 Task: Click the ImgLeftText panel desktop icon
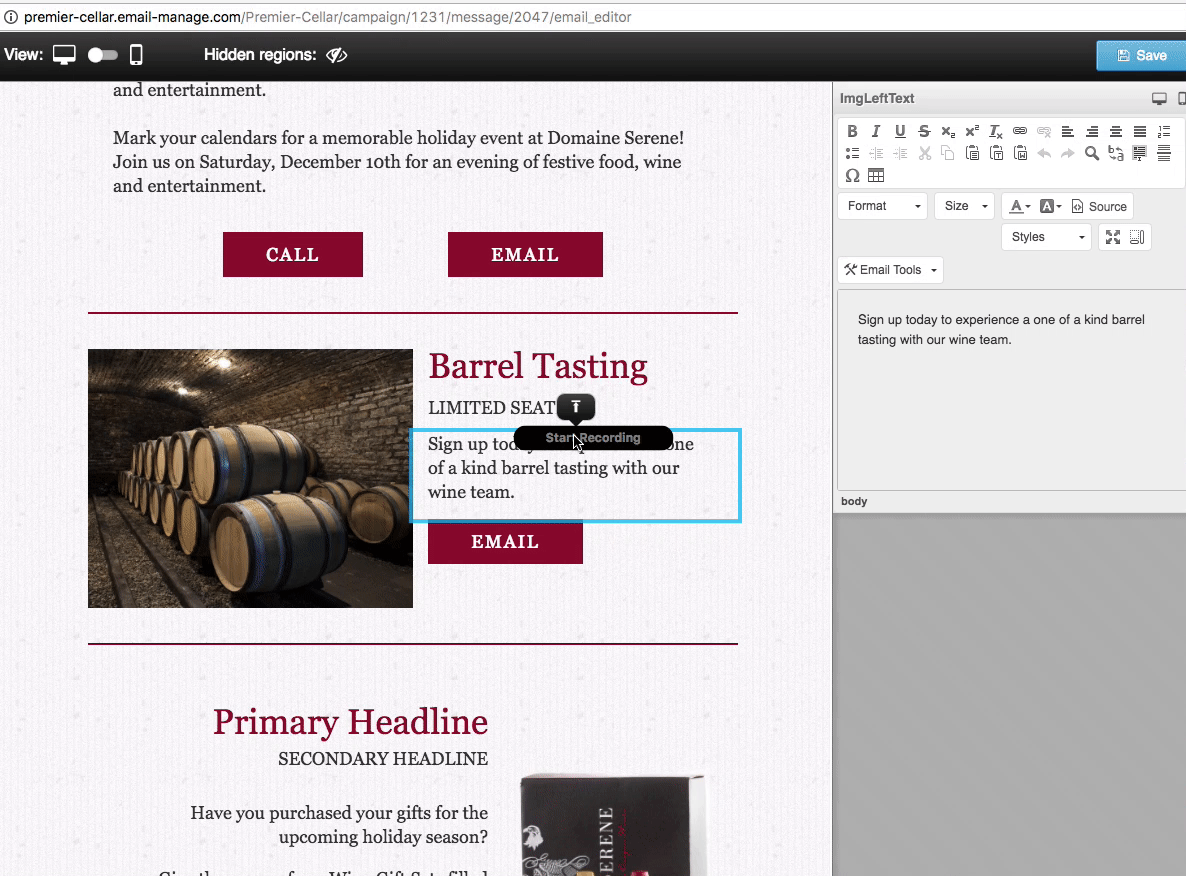point(1159,98)
